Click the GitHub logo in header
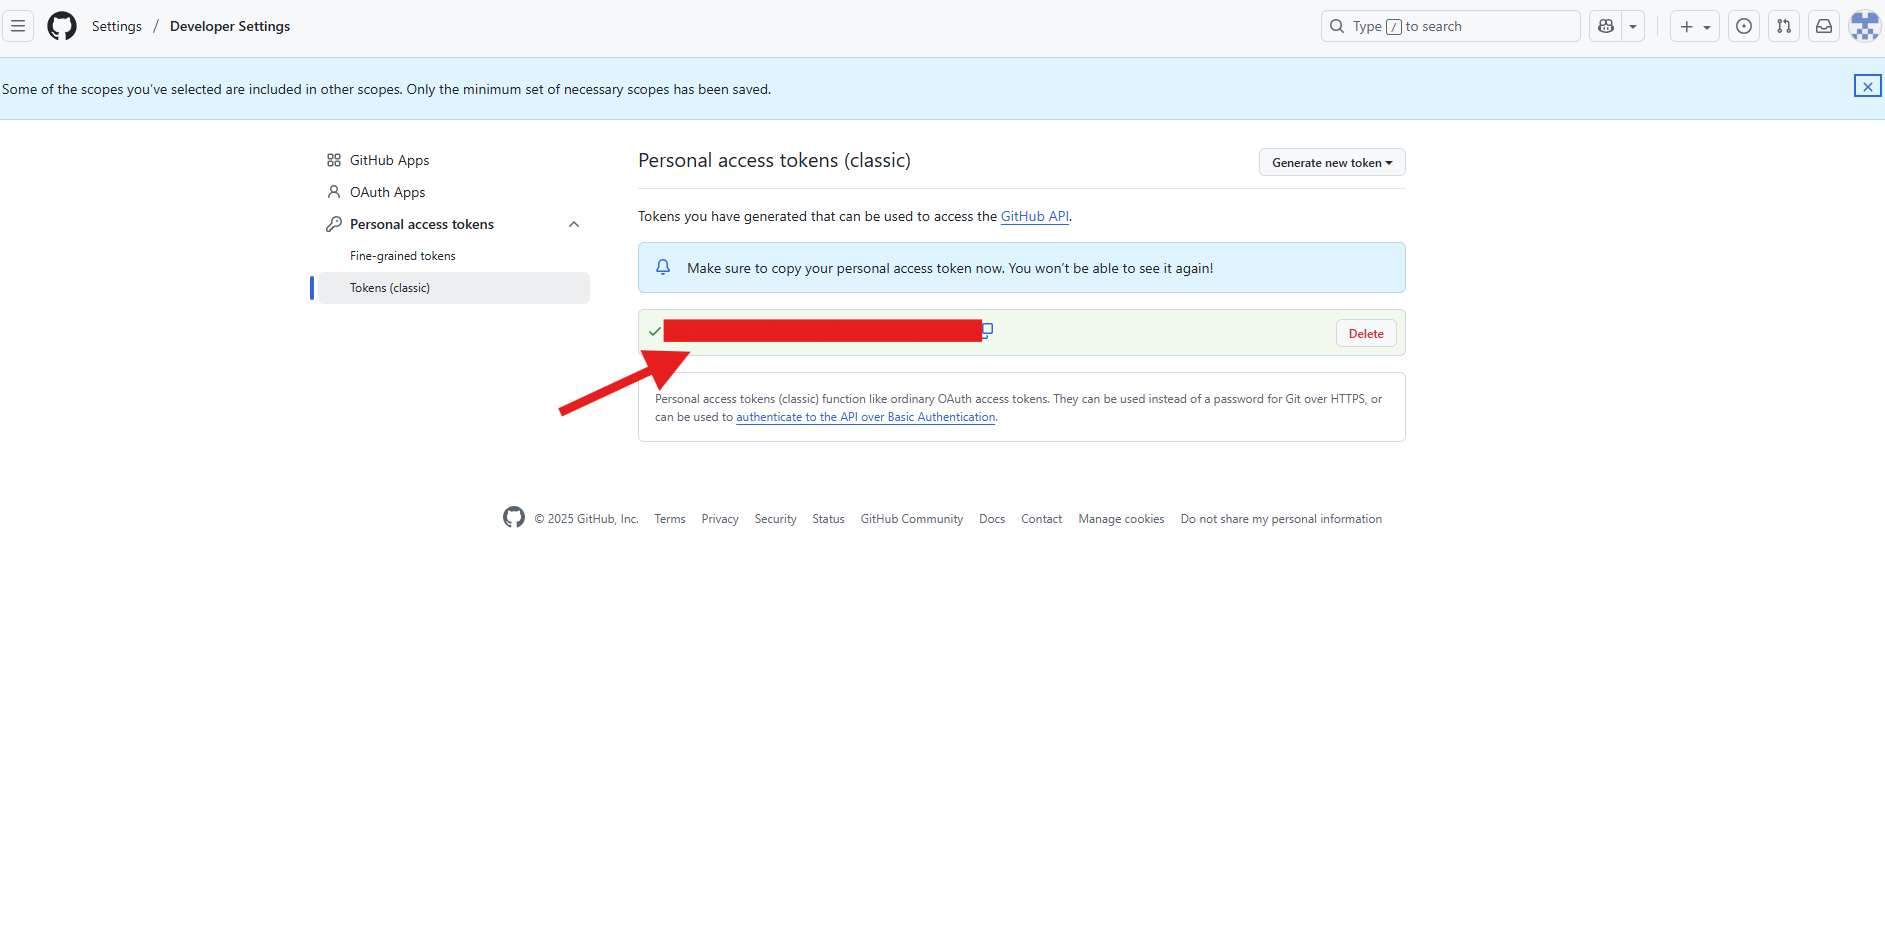1885x931 pixels. [62, 26]
